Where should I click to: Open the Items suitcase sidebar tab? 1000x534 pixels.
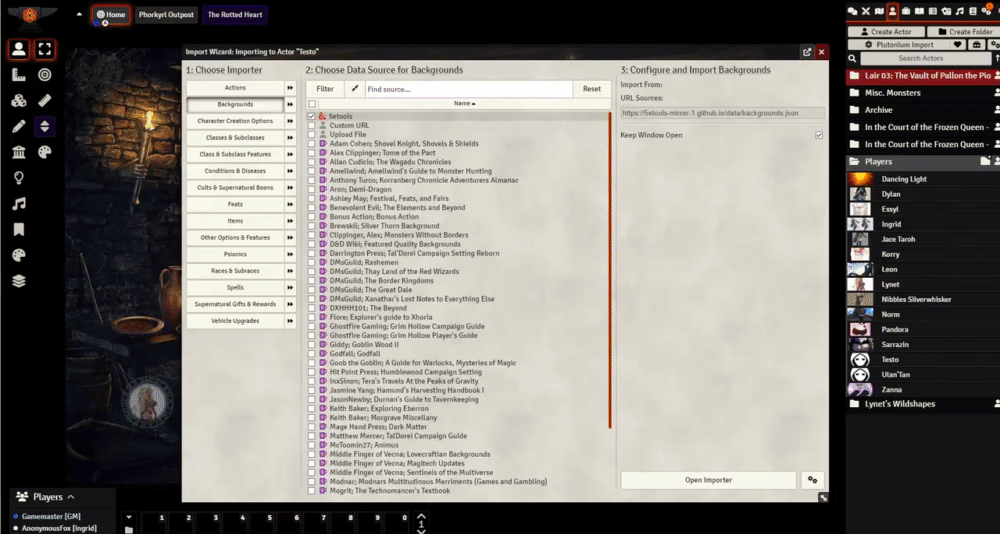[906, 11]
